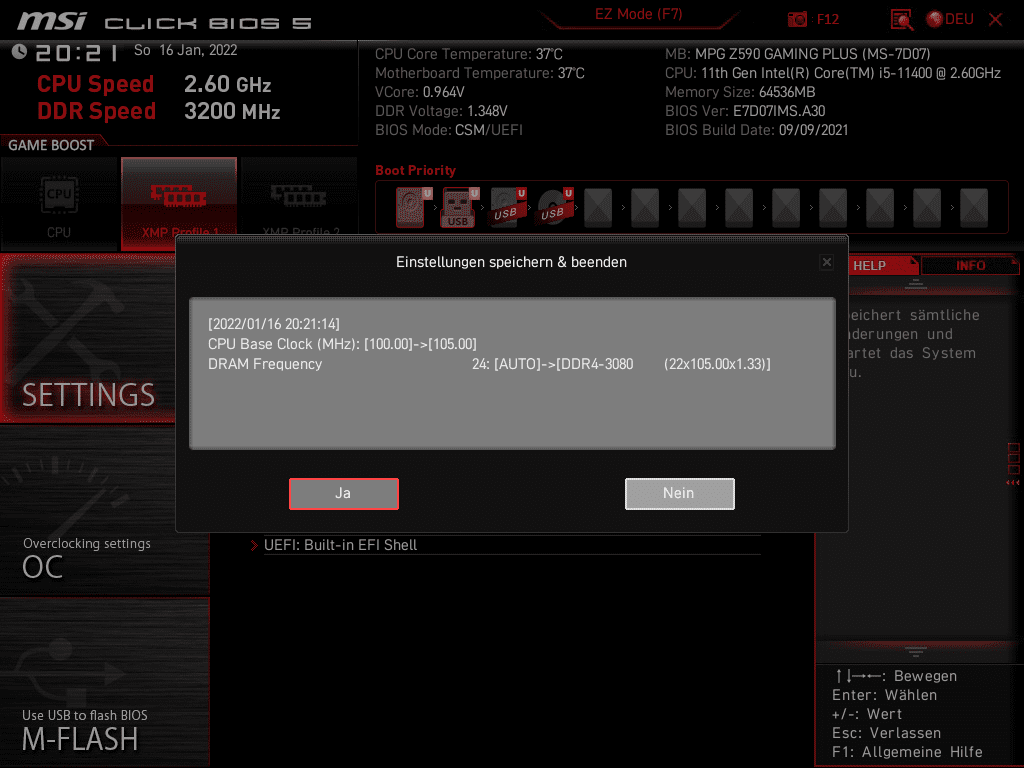Select UEFI: Built-in EFI Shell entry
This screenshot has height=768, width=1024.
(x=340, y=545)
